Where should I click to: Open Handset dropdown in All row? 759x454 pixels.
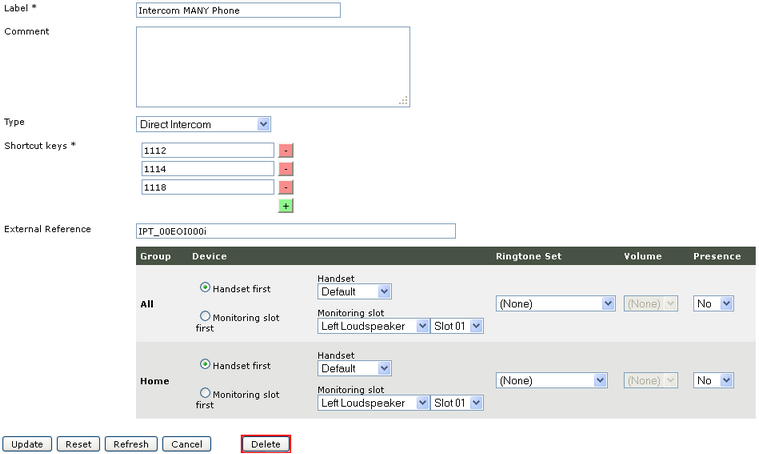coord(354,292)
